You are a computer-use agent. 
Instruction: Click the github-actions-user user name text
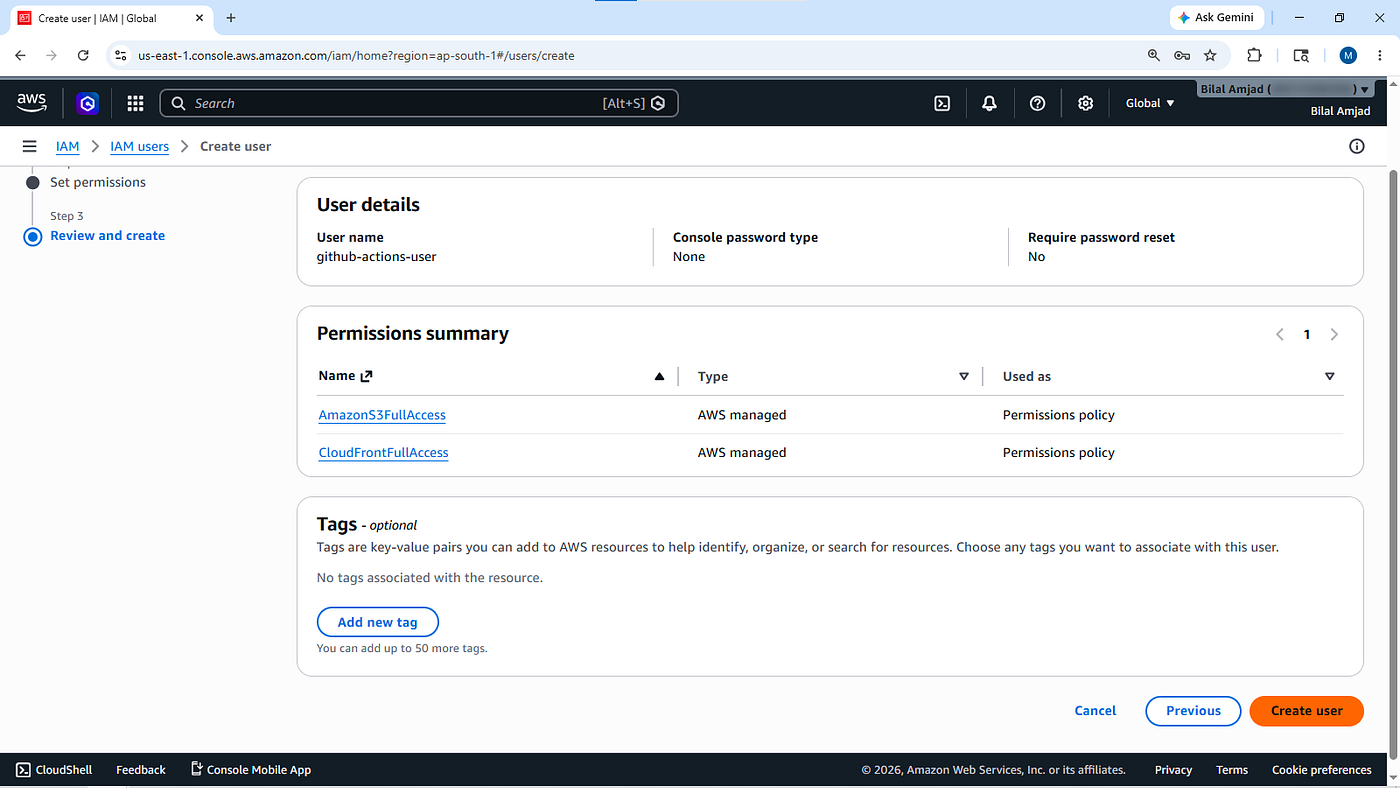(376, 257)
